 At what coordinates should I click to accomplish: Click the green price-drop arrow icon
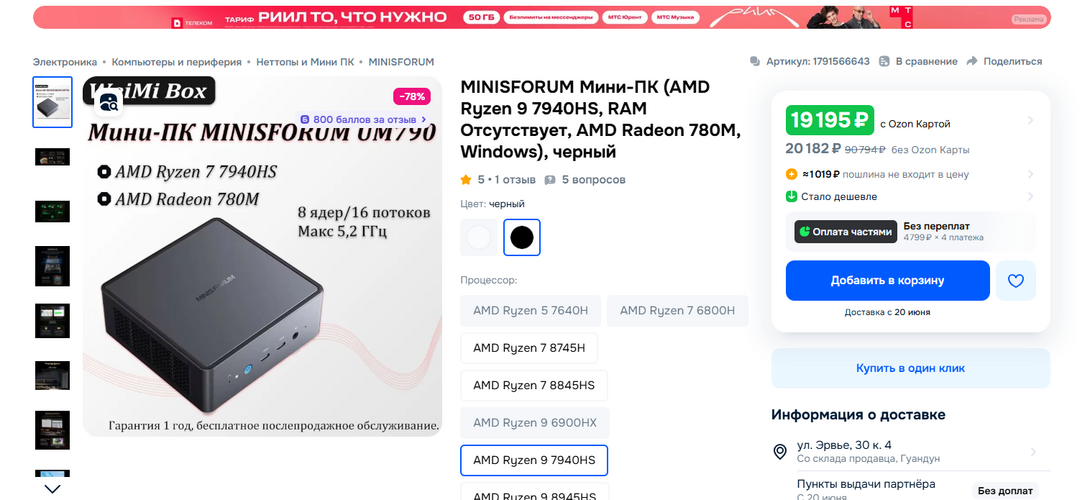[792, 197]
